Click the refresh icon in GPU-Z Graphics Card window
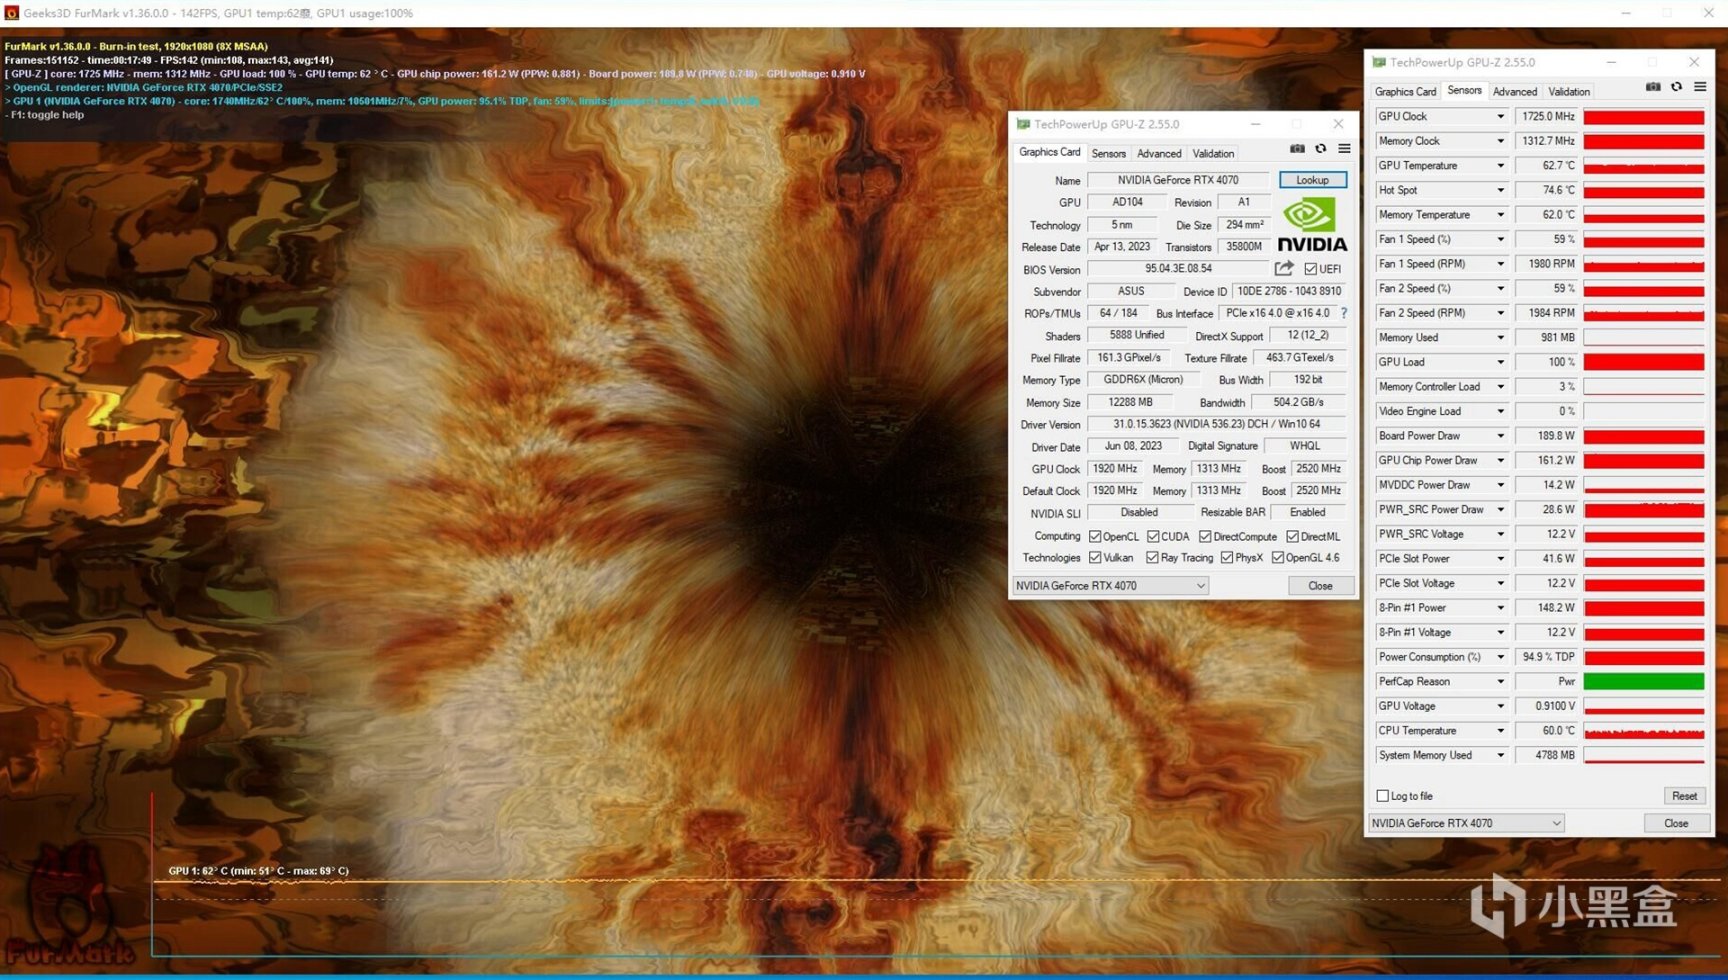Screen dimensions: 1728x980 point(1321,149)
